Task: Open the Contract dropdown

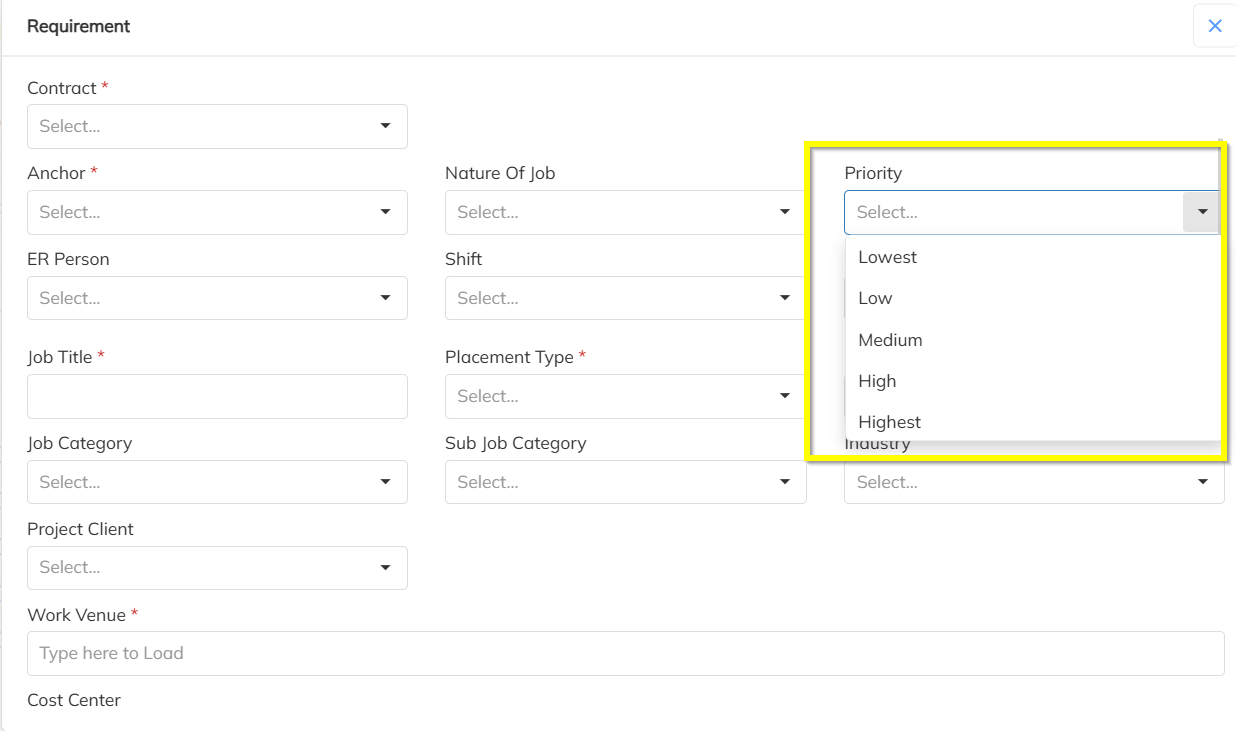Action: (x=217, y=127)
